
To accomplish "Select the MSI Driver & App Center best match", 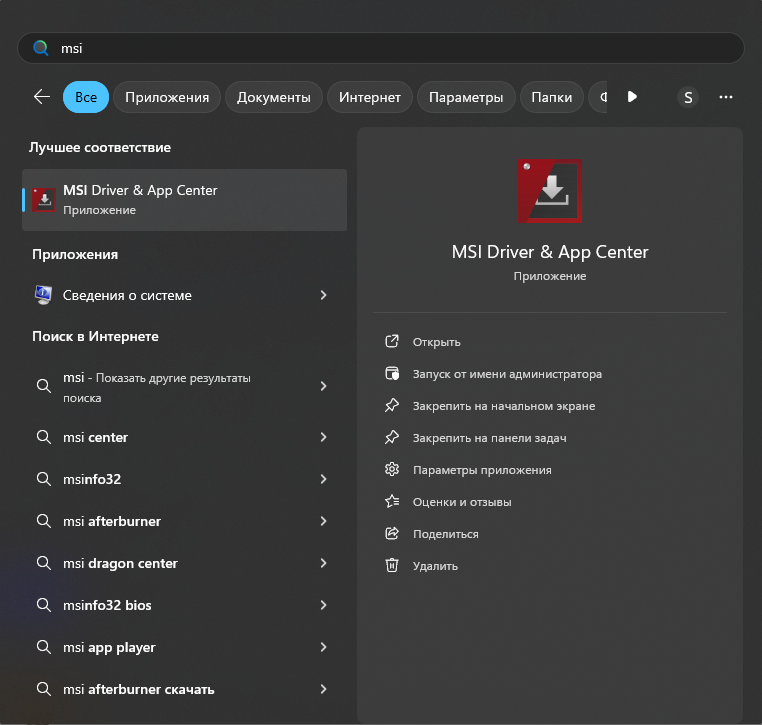I will pos(184,200).
